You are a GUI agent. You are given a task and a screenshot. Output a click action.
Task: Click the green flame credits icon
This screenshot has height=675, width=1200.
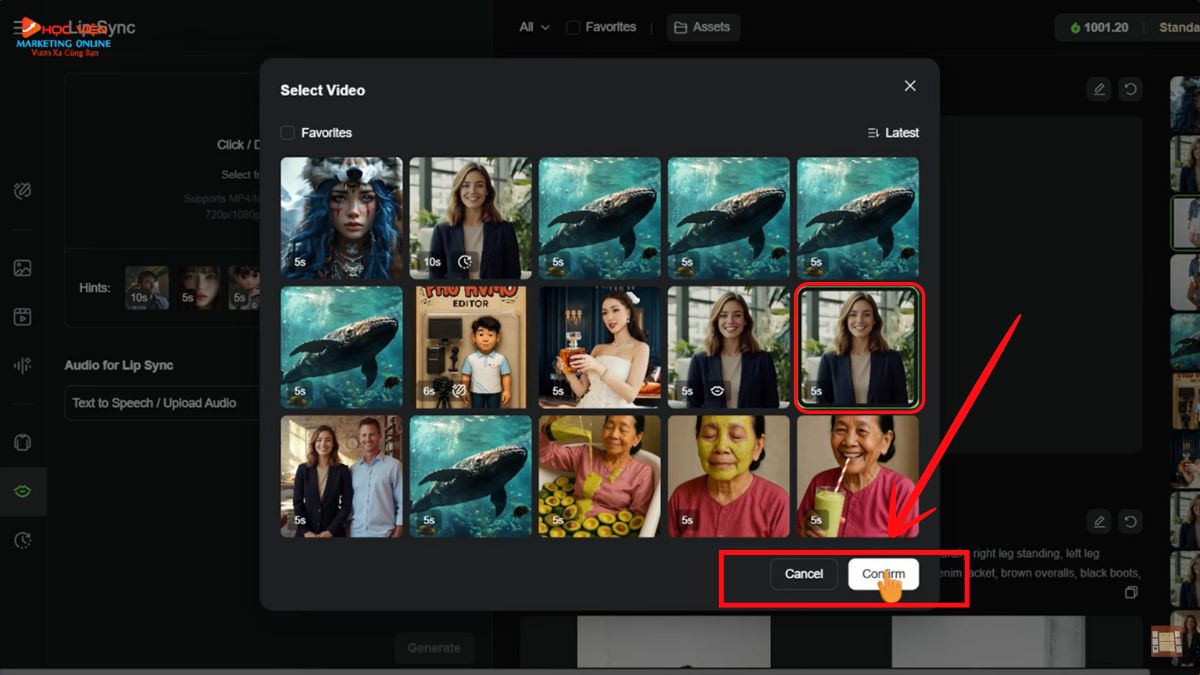click(1075, 28)
